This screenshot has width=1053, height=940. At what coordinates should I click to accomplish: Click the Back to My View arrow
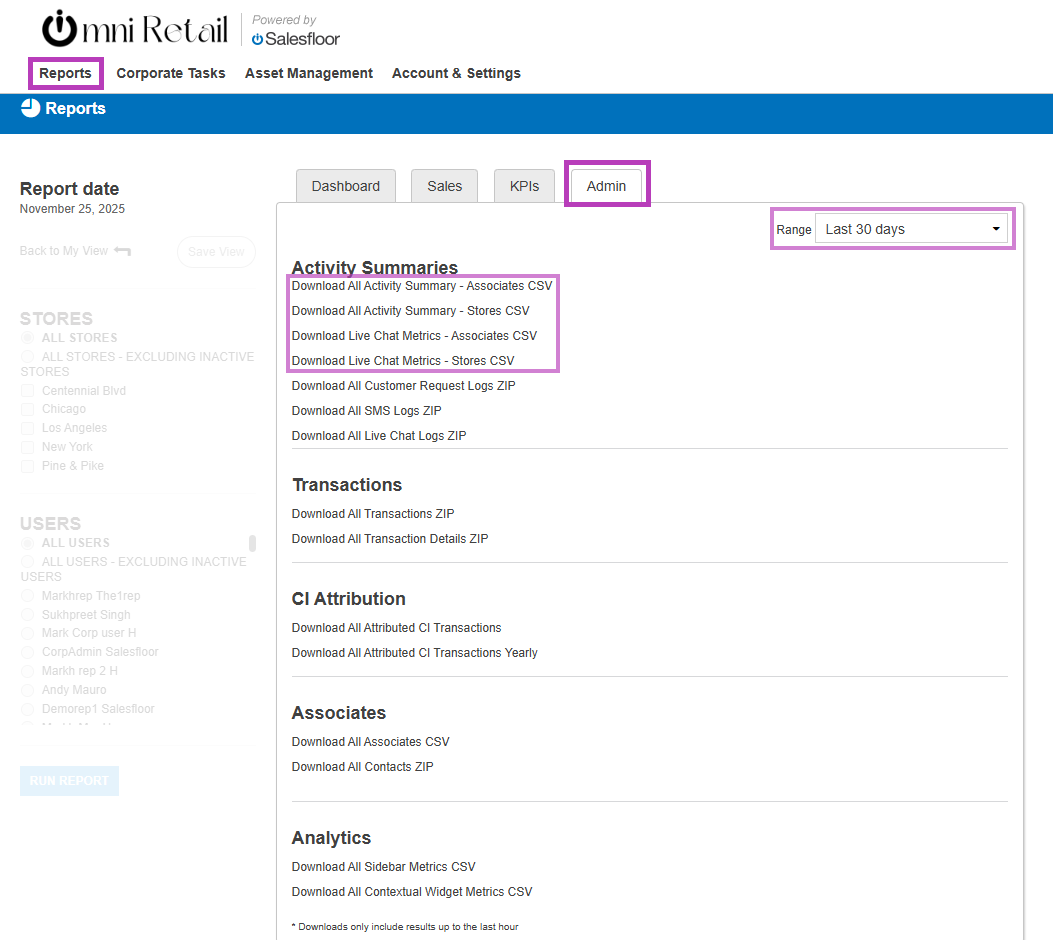pos(122,251)
